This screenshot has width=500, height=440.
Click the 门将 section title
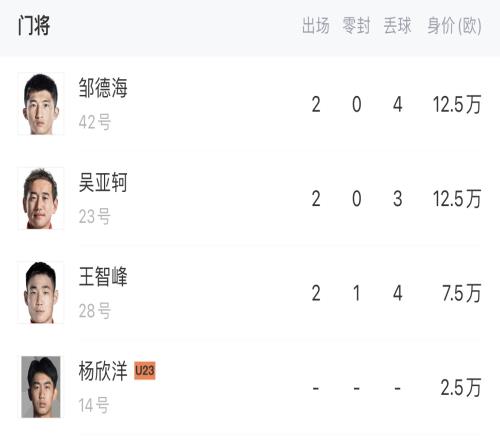(34, 26)
